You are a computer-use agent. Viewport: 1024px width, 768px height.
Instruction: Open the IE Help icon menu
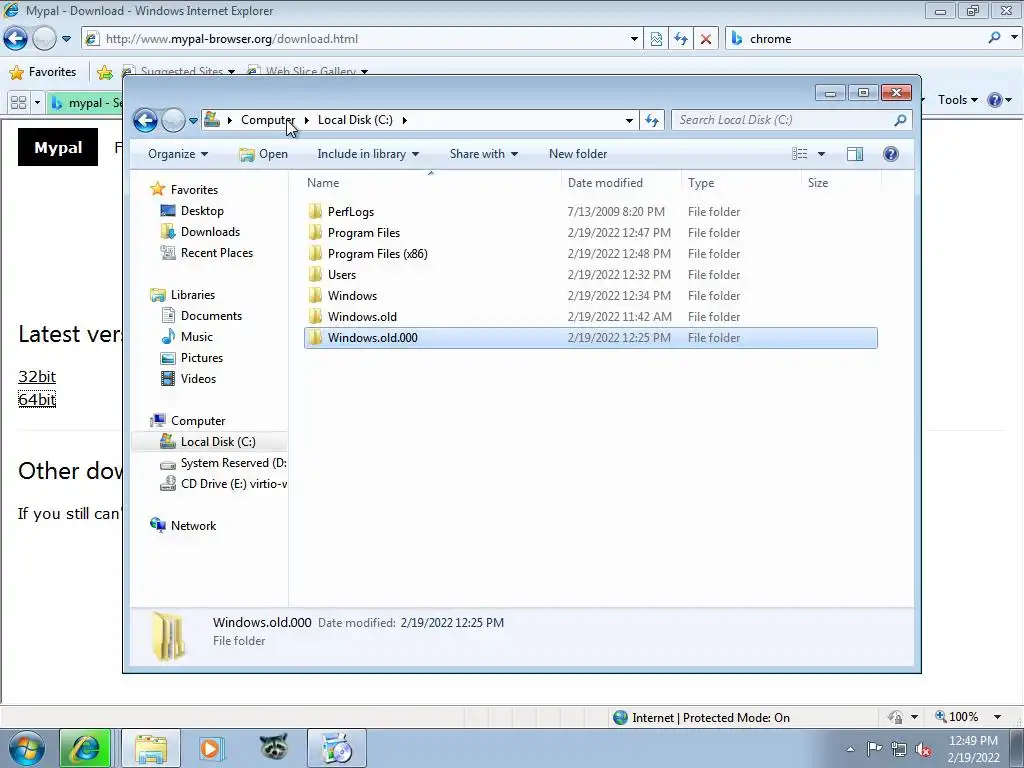[995, 100]
